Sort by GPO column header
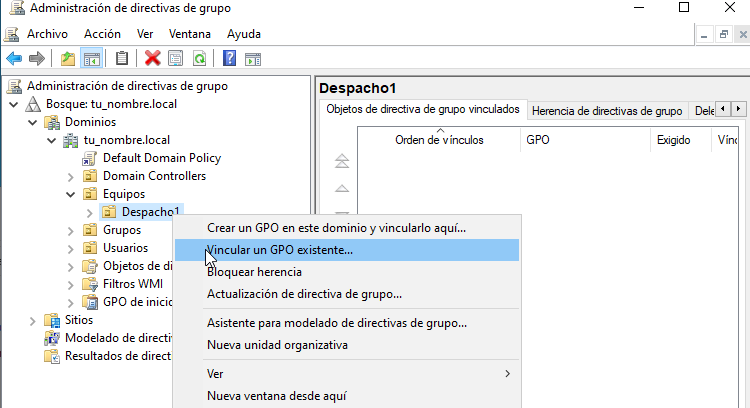 pos(585,140)
